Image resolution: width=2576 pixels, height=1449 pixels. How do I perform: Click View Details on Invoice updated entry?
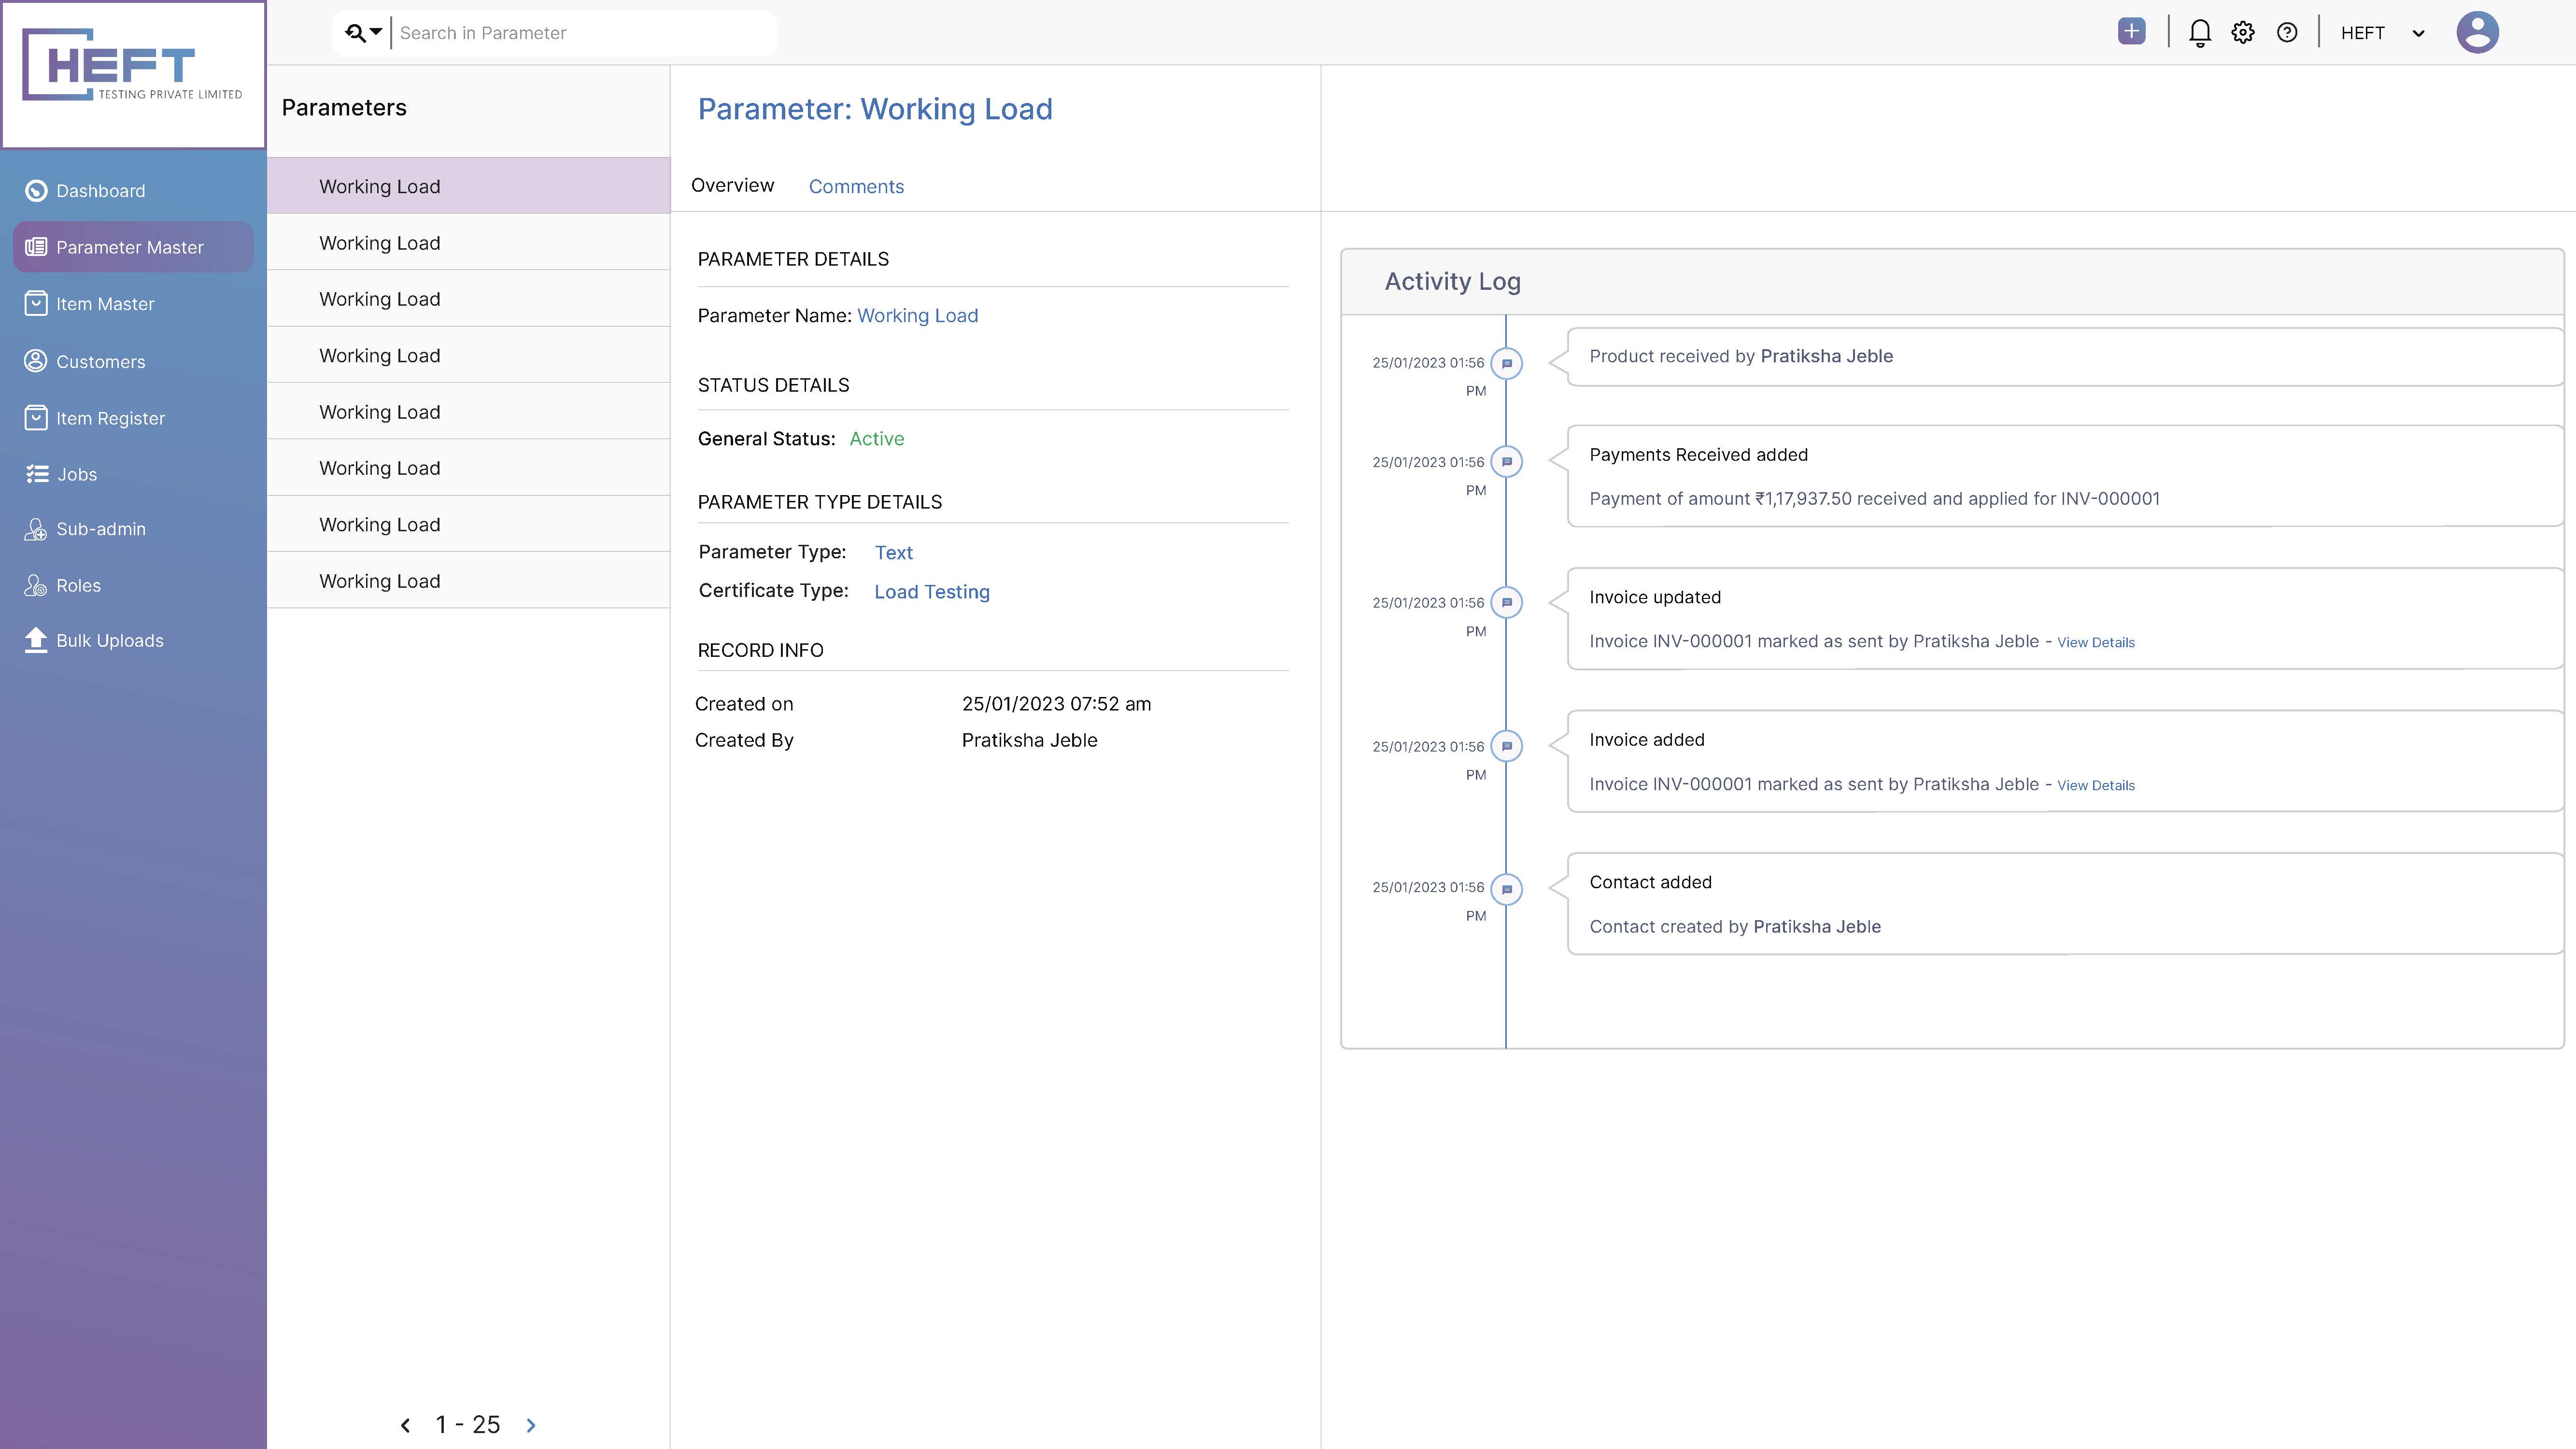pyautogui.click(x=2095, y=643)
